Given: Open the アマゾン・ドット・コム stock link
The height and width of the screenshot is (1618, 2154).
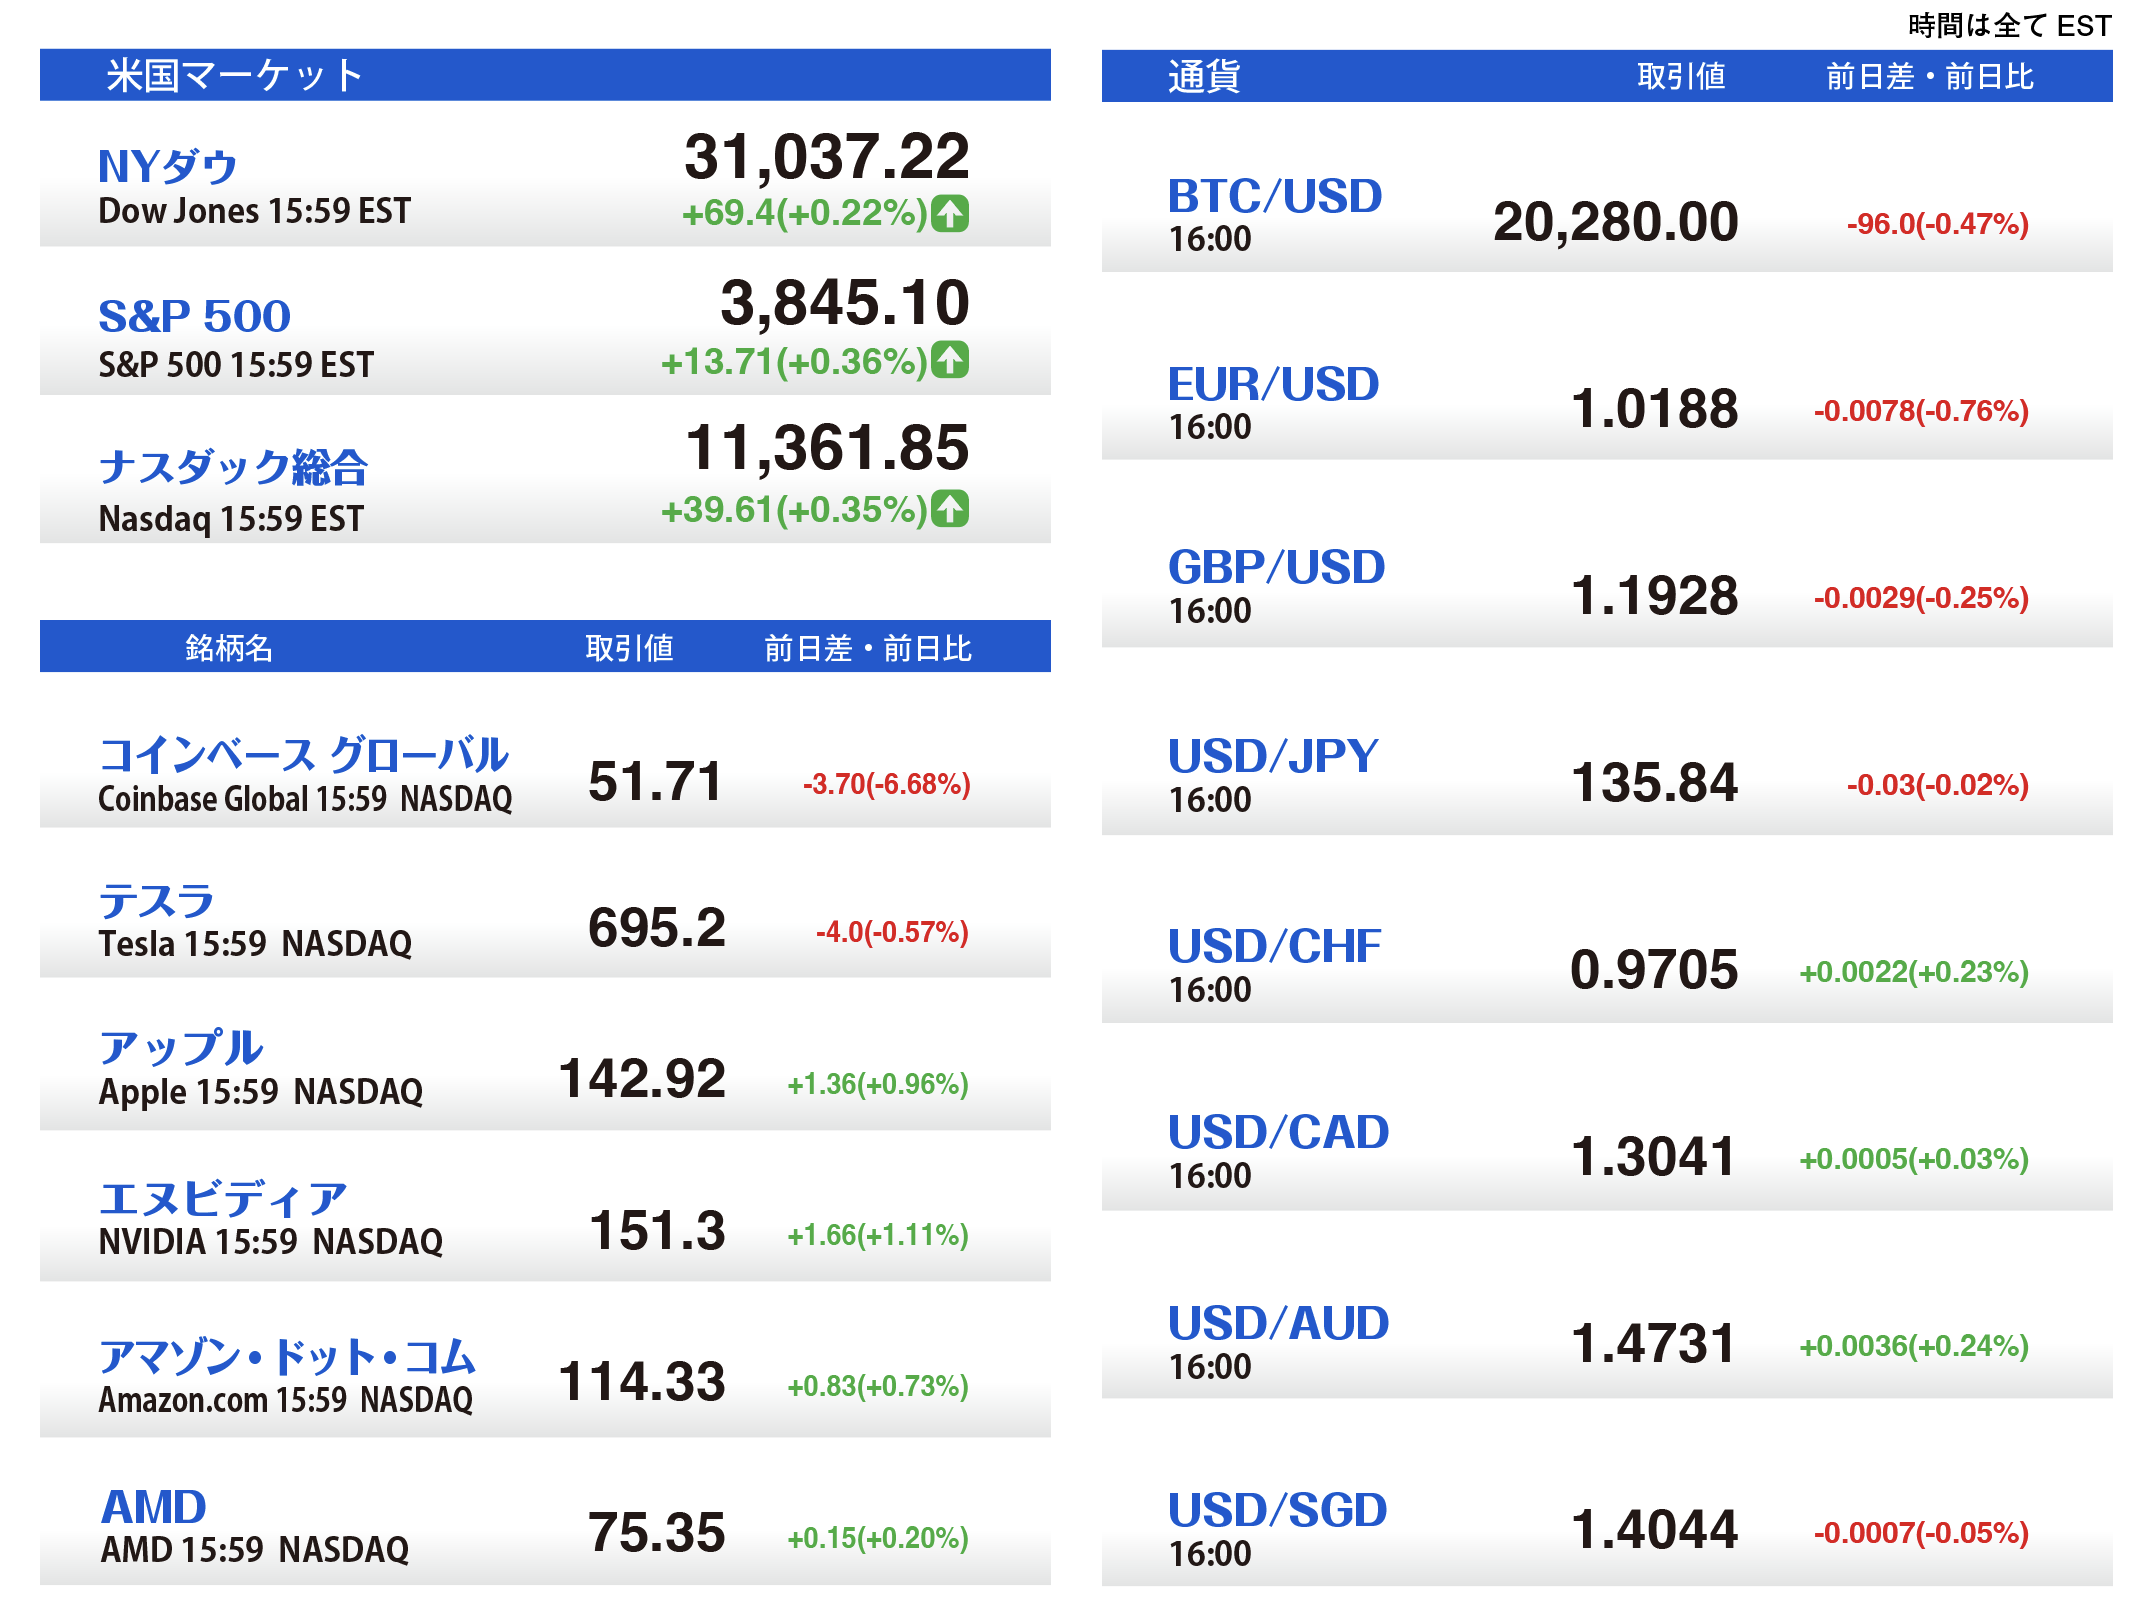Looking at the screenshot, I should [x=287, y=1356].
